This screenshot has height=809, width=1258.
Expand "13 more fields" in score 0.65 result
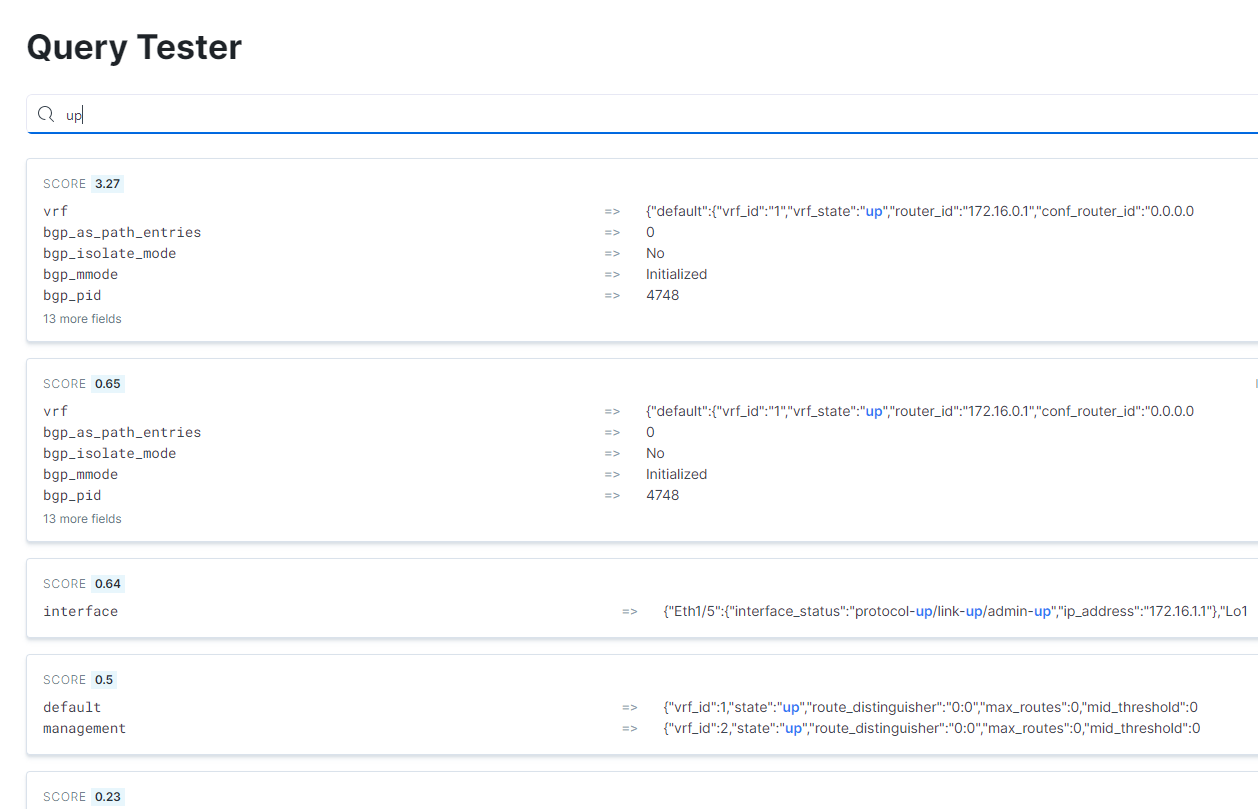click(82, 519)
